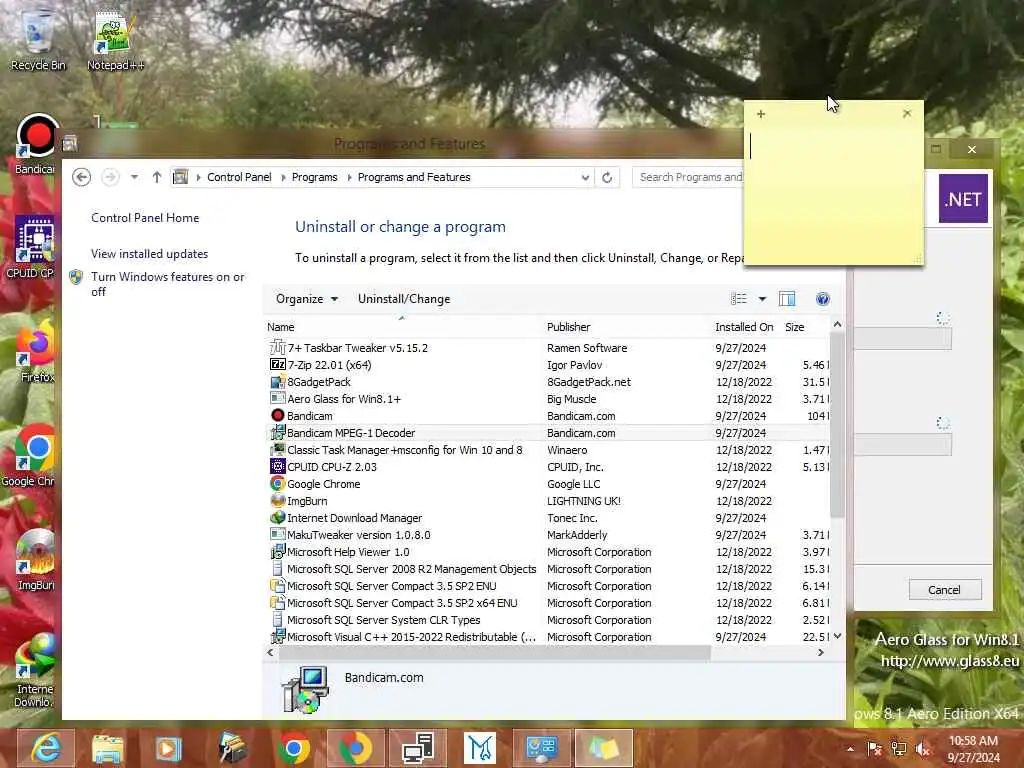Image resolution: width=1024 pixels, height=768 pixels.
Task: Open ImgBurn desktop shortcut
Action: coord(35,560)
